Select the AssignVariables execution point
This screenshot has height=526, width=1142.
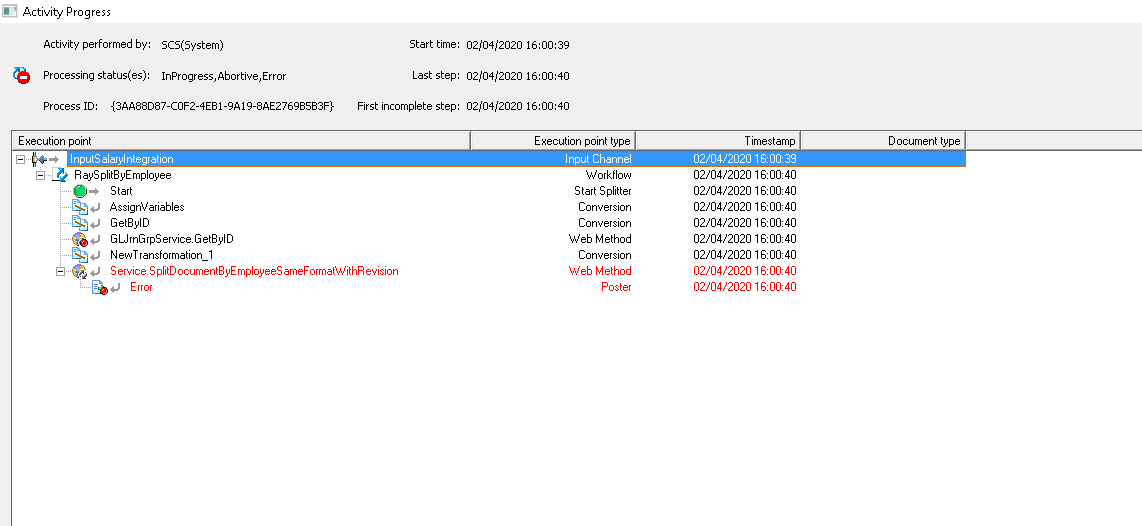[x=147, y=207]
